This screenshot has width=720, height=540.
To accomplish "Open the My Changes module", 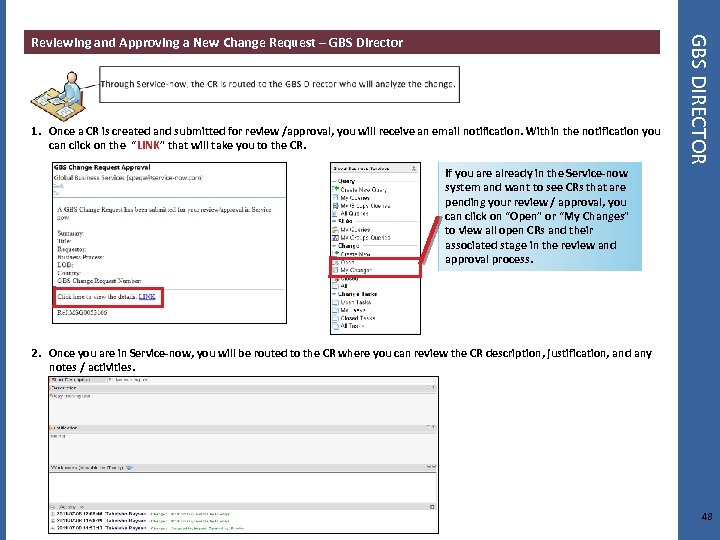I will coord(356,270).
